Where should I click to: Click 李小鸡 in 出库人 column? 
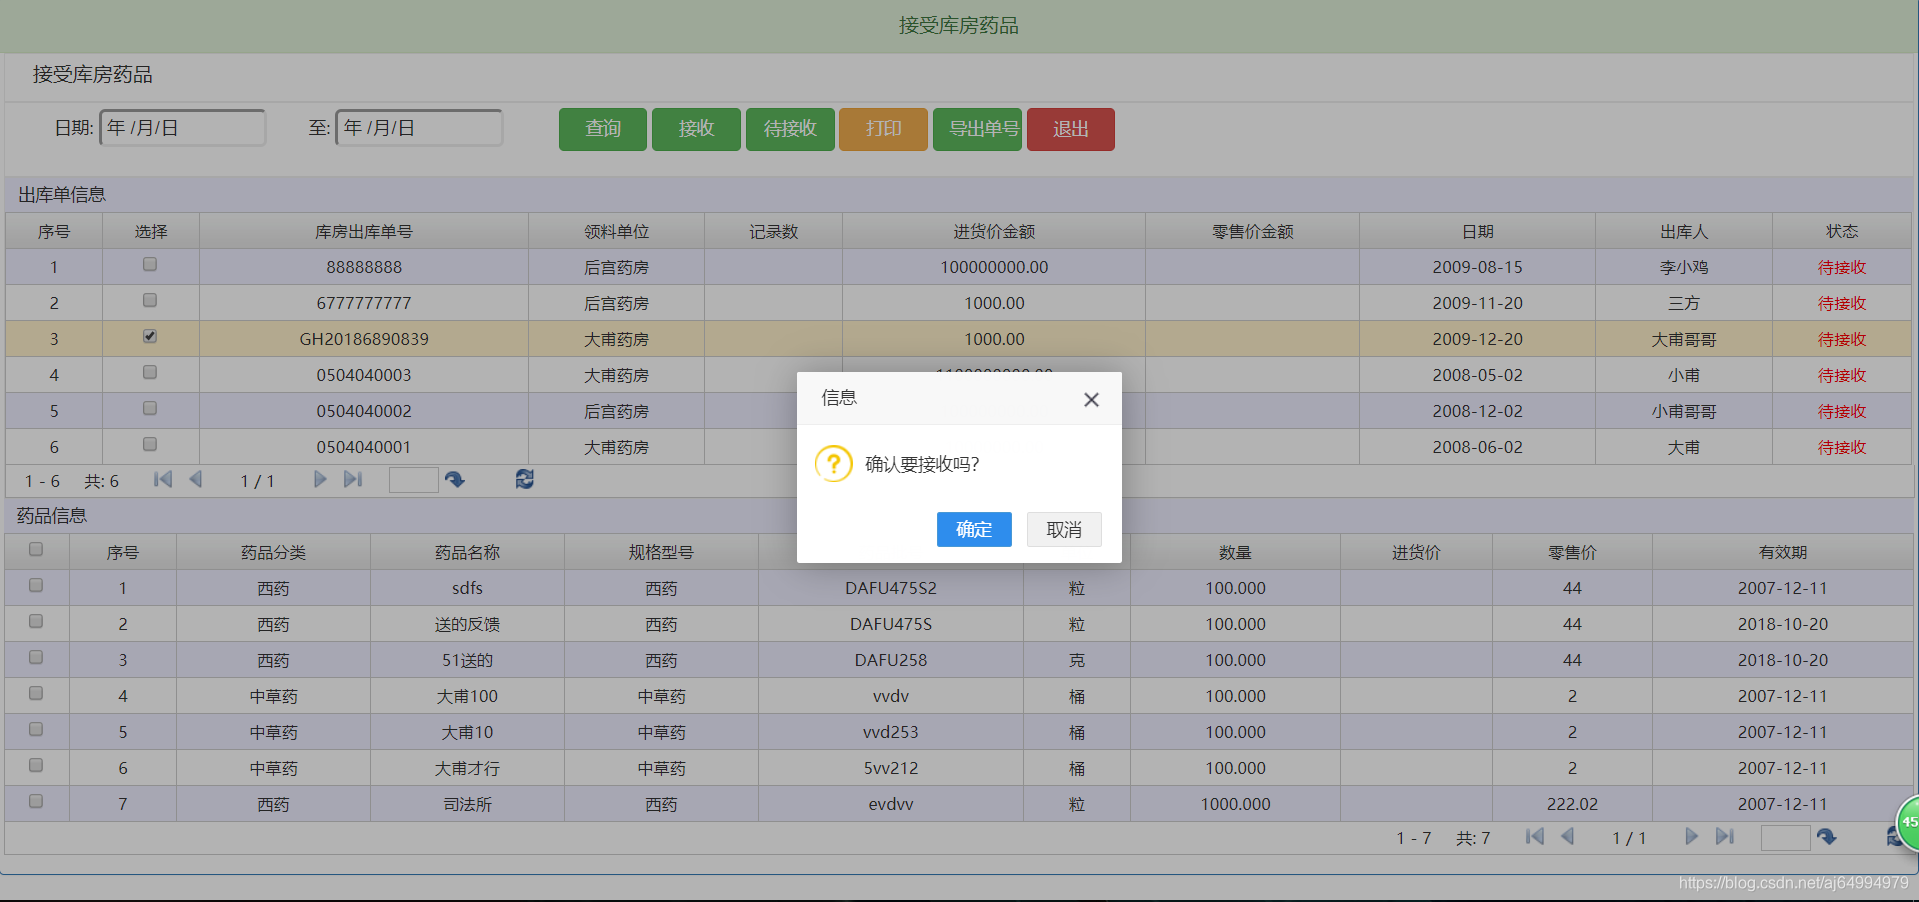pos(1684,267)
